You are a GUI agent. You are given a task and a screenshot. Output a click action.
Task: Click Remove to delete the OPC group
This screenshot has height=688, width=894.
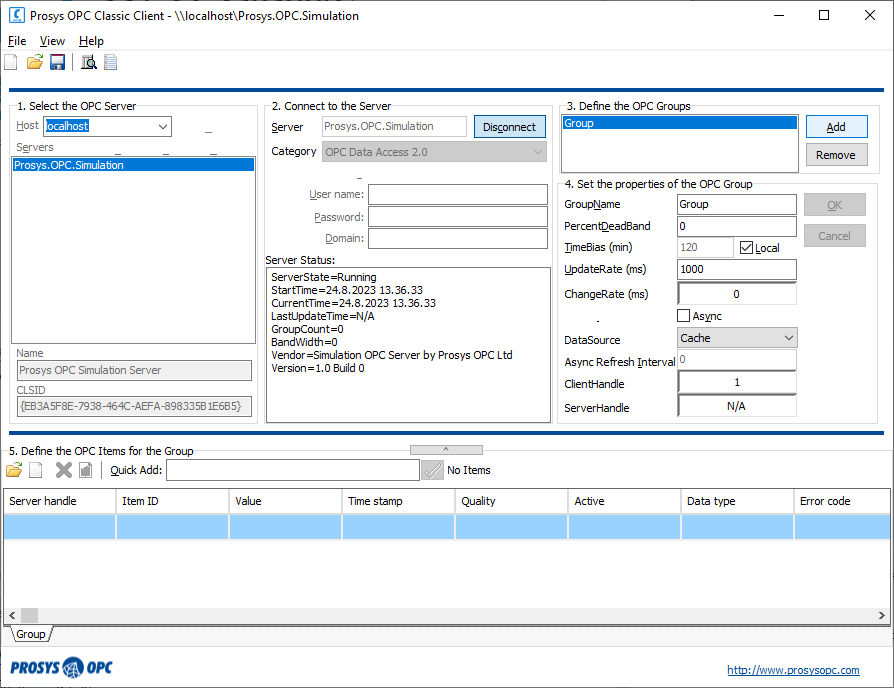pos(836,155)
